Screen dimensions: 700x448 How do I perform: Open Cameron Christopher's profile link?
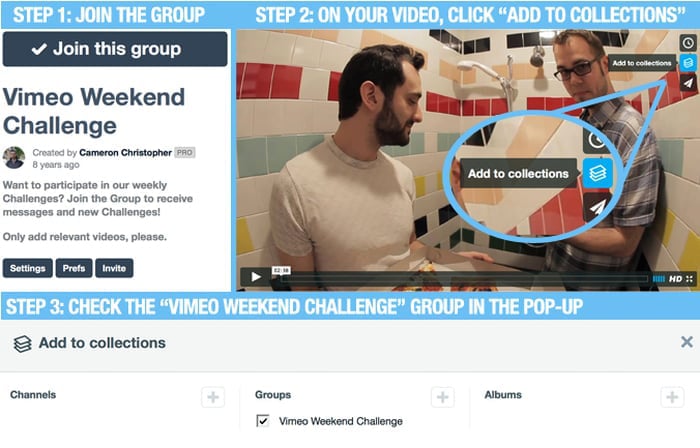point(125,153)
